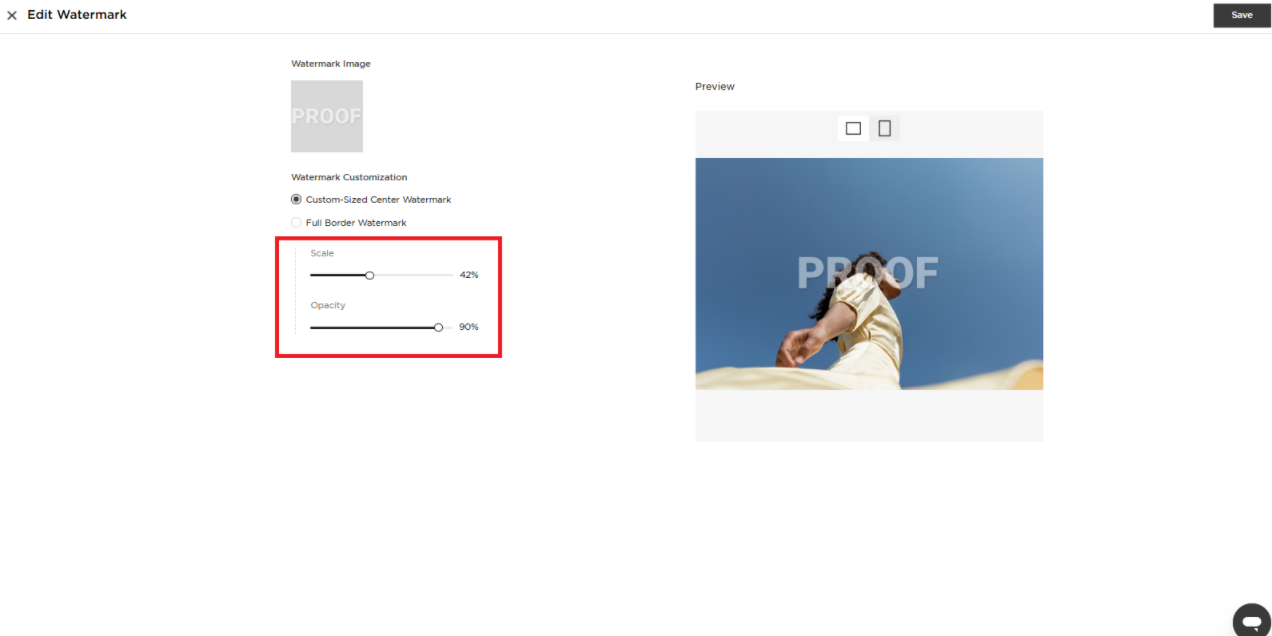Select Full Border Watermark radio button

click(296, 223)
